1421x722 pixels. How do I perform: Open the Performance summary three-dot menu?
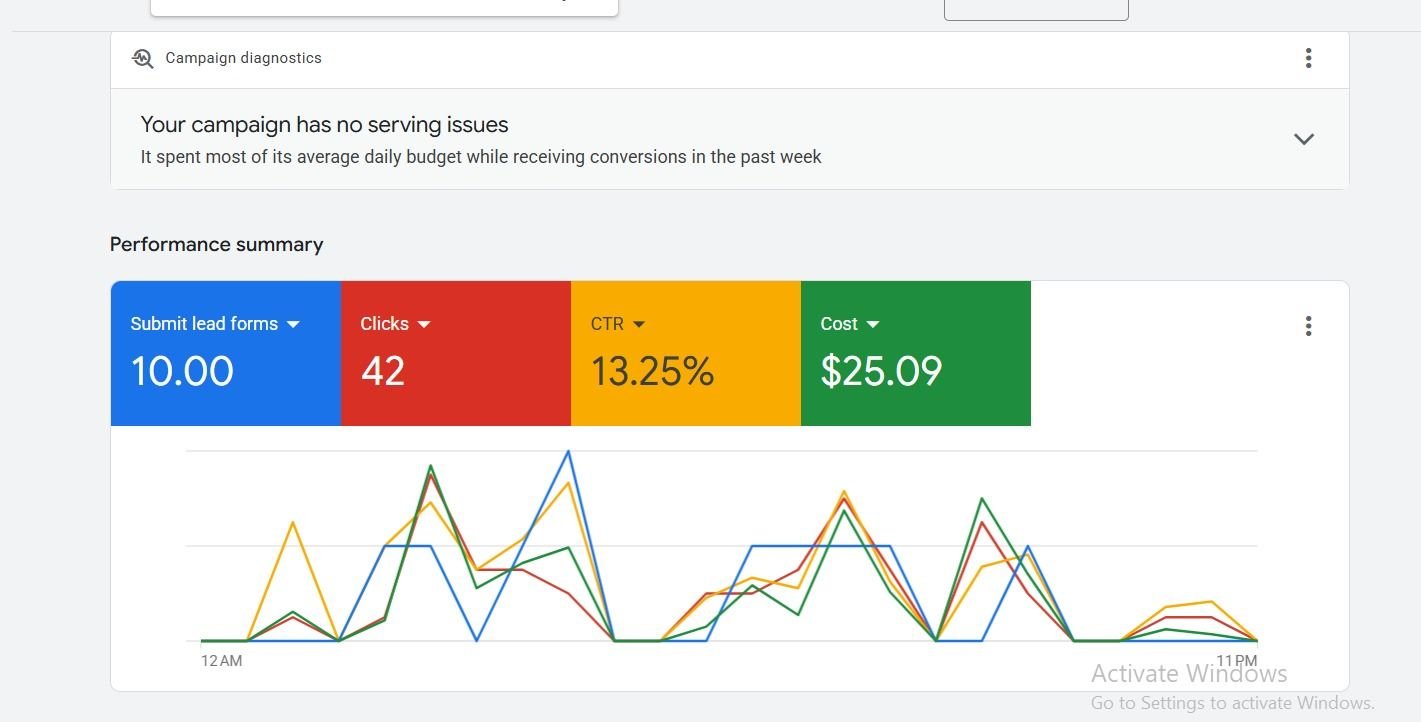tap(1308, 326)
